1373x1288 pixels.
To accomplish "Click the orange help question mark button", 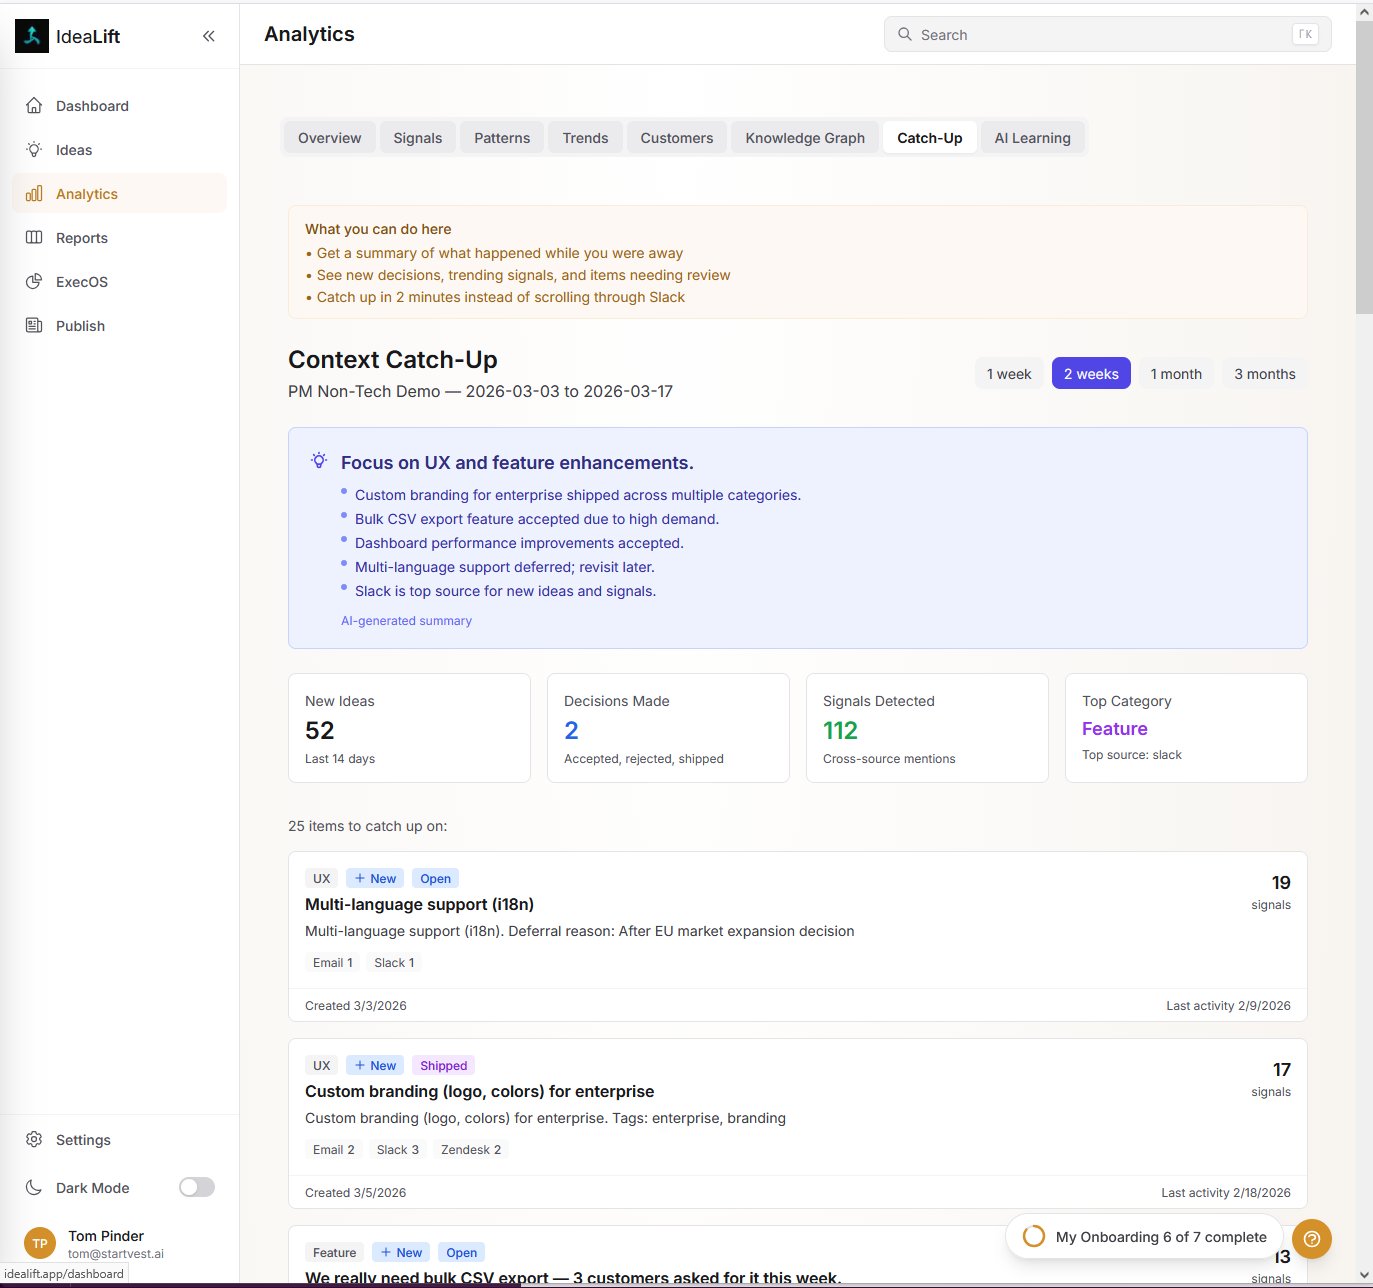I will click(1311, 1239).
